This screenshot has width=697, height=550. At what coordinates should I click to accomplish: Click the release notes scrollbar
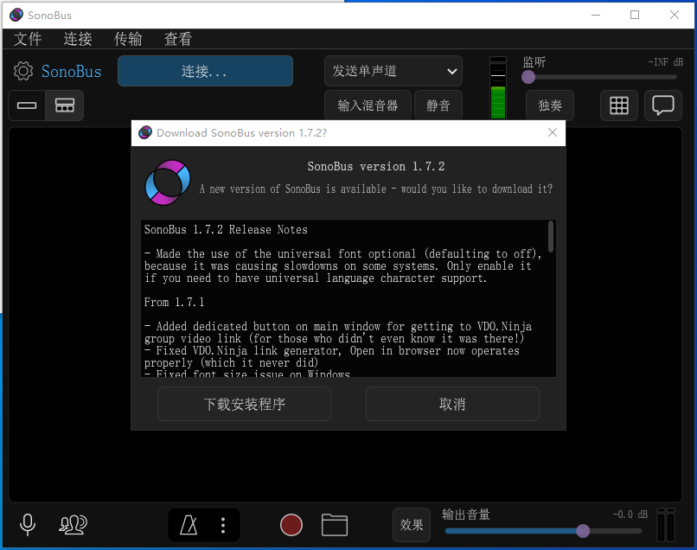[x=551, y=238]
